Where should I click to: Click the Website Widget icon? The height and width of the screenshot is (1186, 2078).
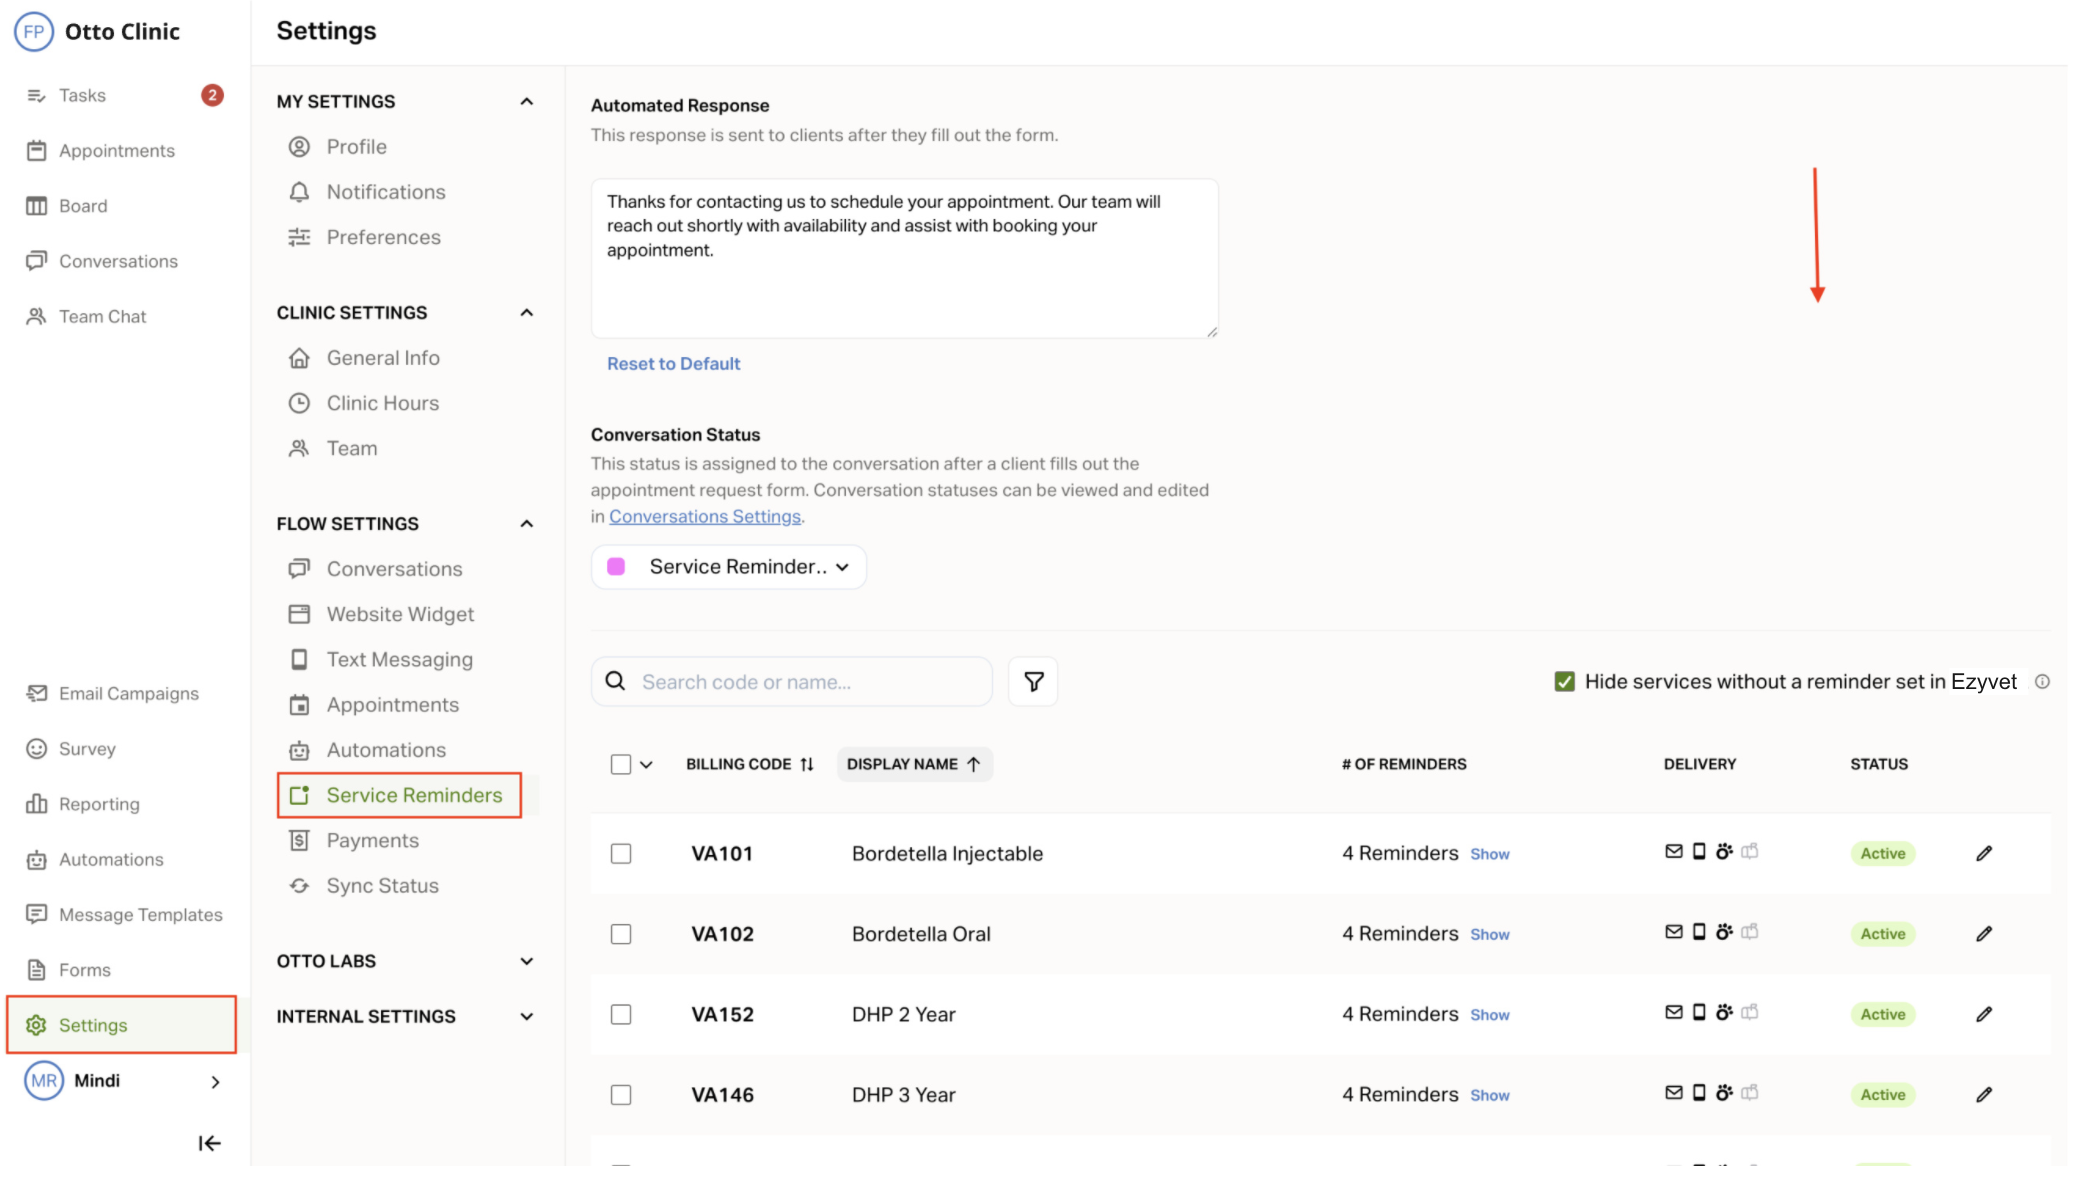(x=299, y=614)
